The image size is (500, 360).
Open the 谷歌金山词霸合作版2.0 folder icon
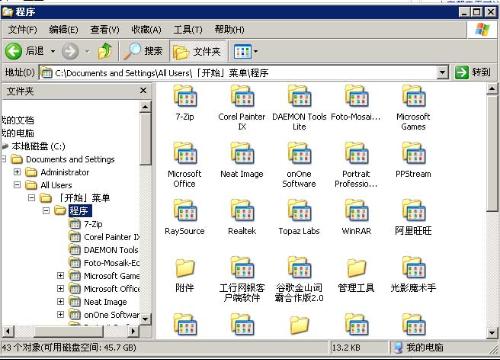coord(300,268)
